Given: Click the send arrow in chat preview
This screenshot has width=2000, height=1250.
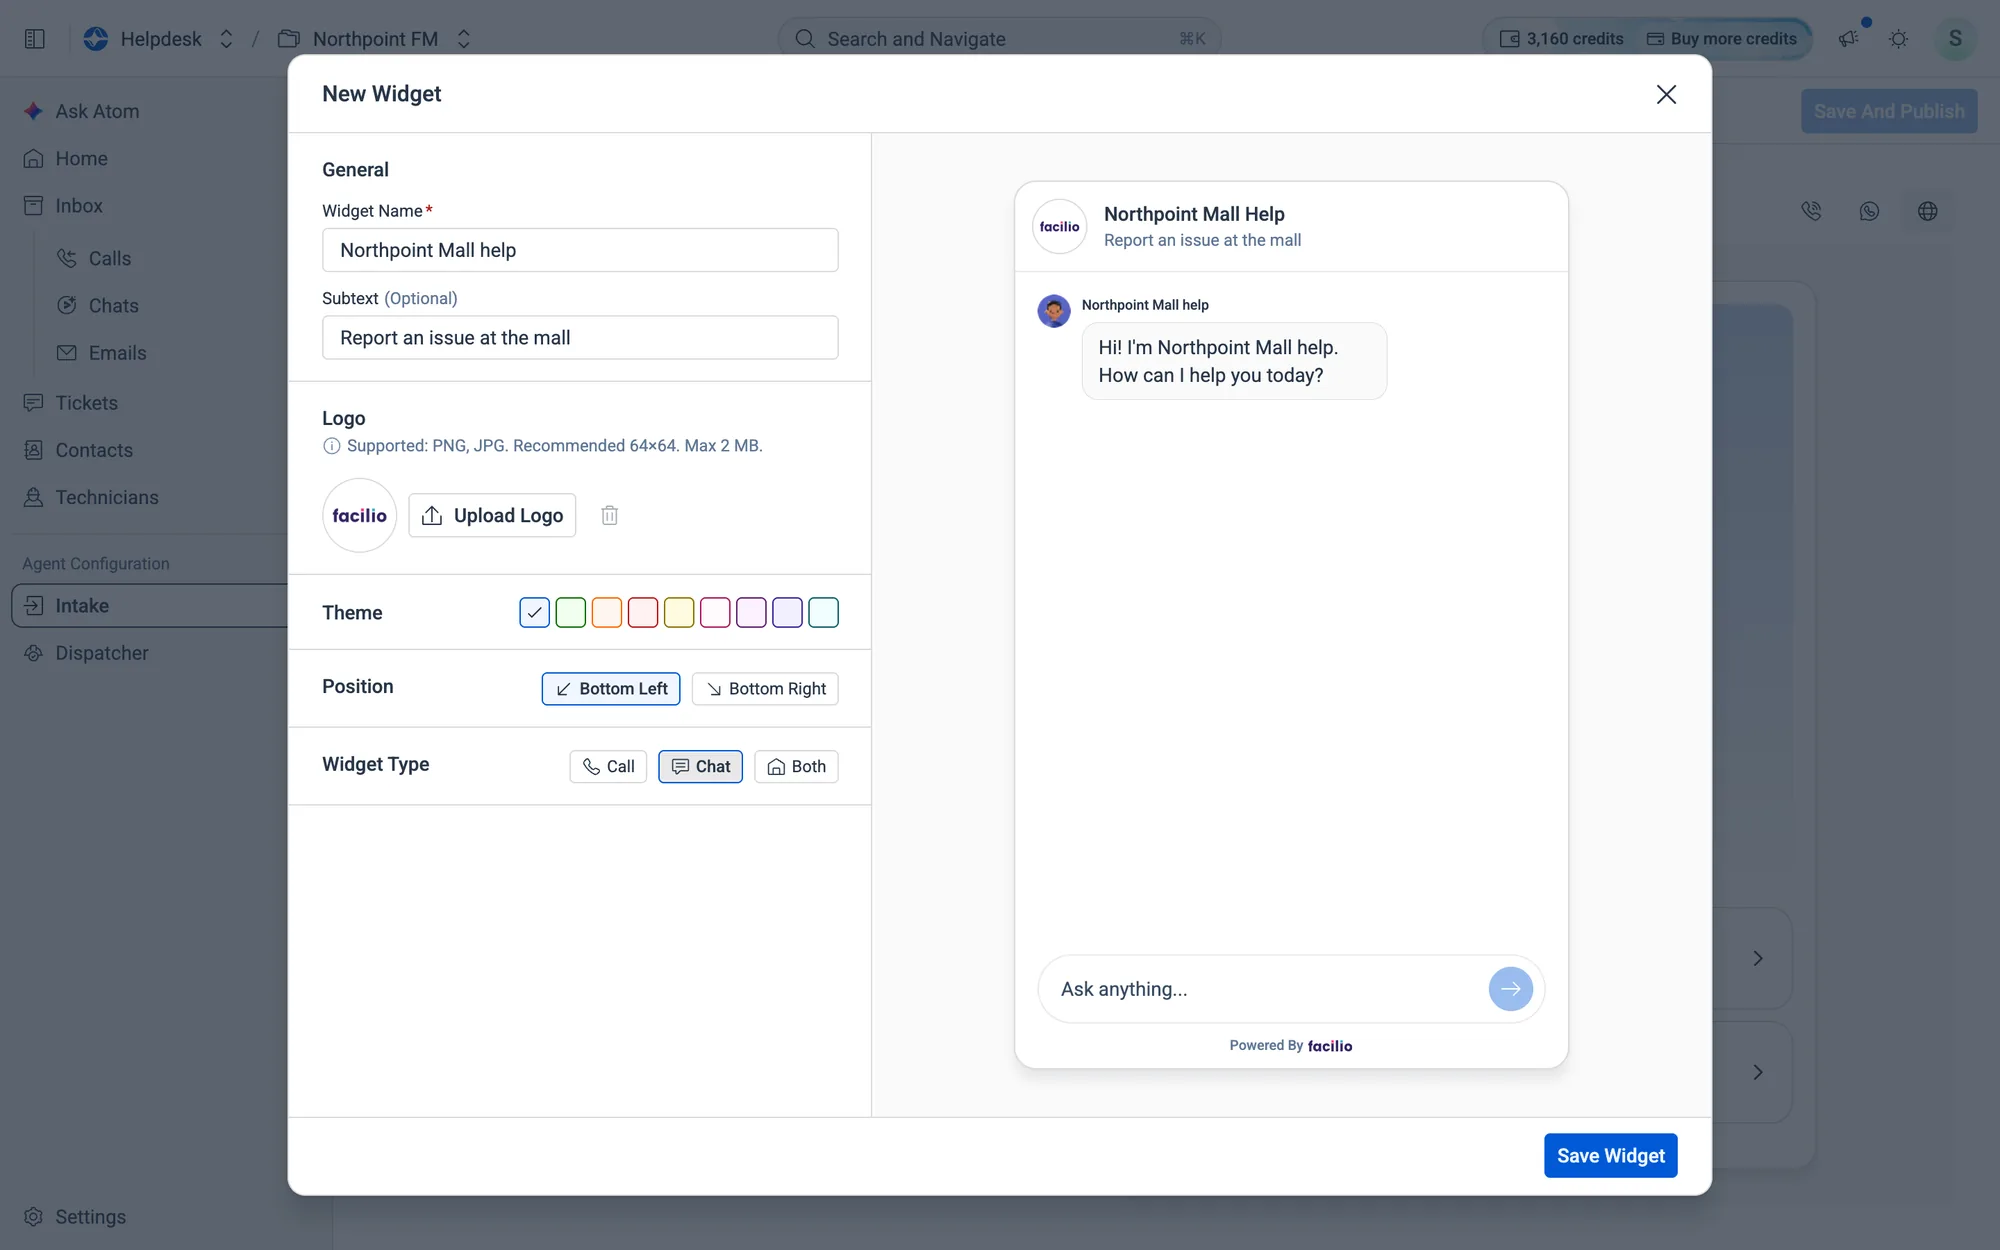Looking at the screenshot, I should pos(1510,989).
